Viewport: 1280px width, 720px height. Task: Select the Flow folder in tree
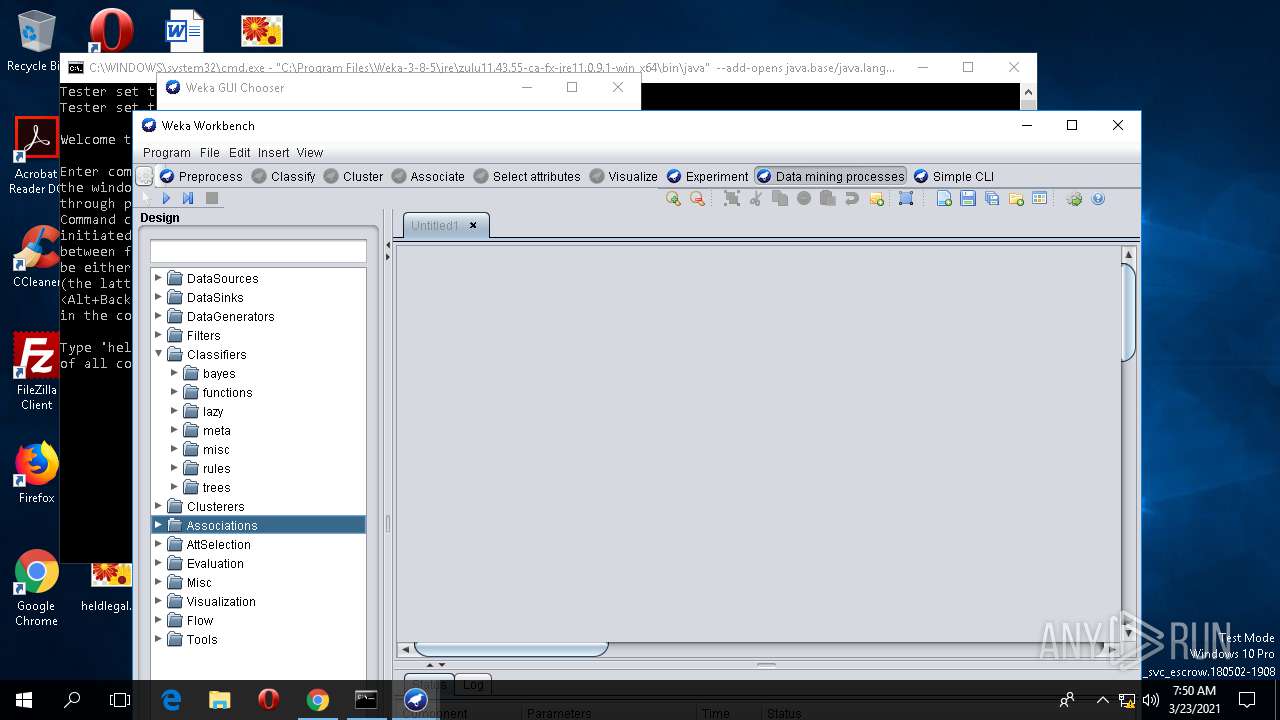click(190, 620)
